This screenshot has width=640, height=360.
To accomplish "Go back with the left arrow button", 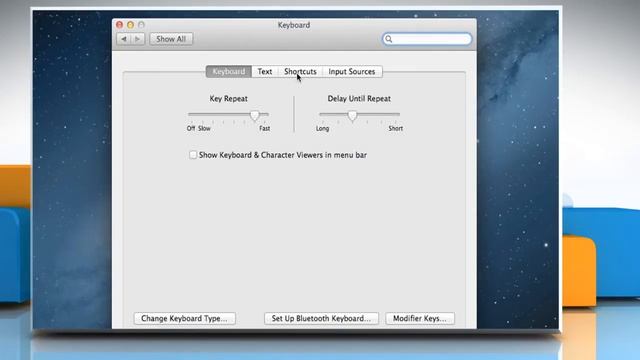I will (x=124, y=39).
